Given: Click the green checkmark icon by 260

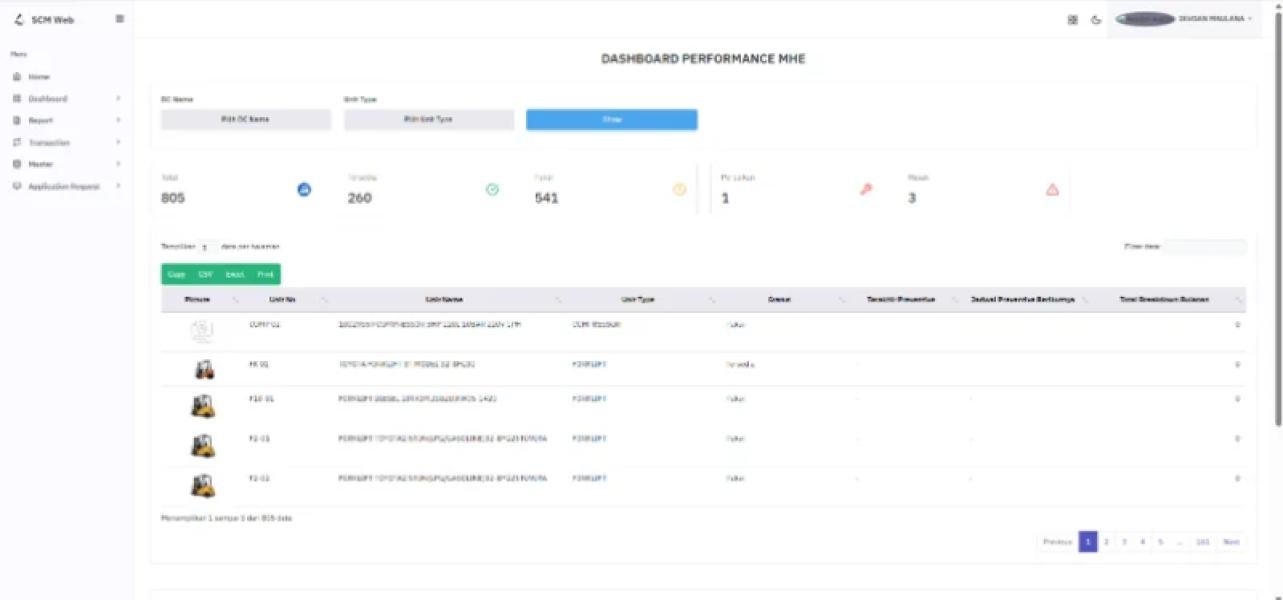Looking at the screenshot, I should [492, 189].
